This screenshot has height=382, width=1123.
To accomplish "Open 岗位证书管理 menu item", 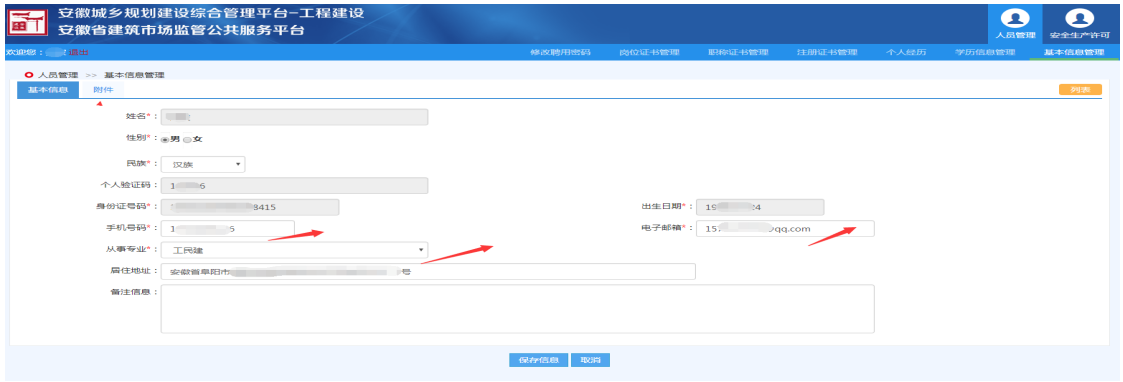I will [649, 52].
